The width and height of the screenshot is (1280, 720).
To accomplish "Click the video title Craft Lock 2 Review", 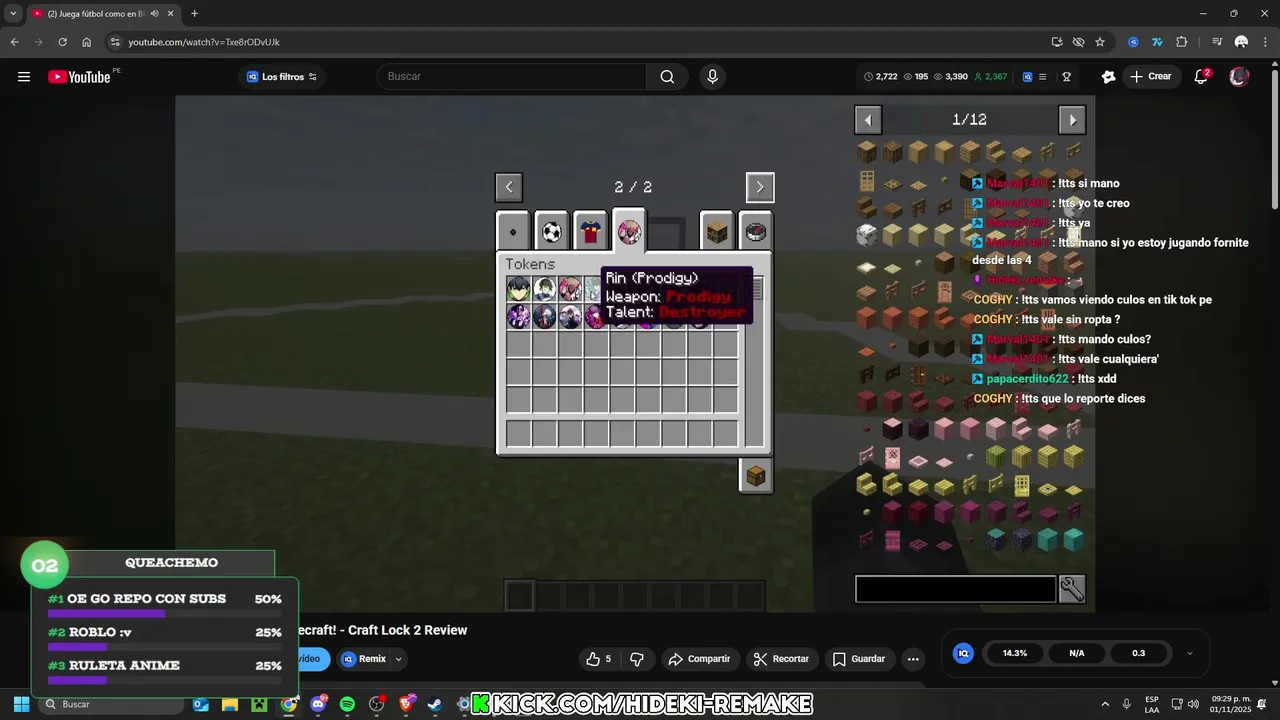I will tap(382, 630).
